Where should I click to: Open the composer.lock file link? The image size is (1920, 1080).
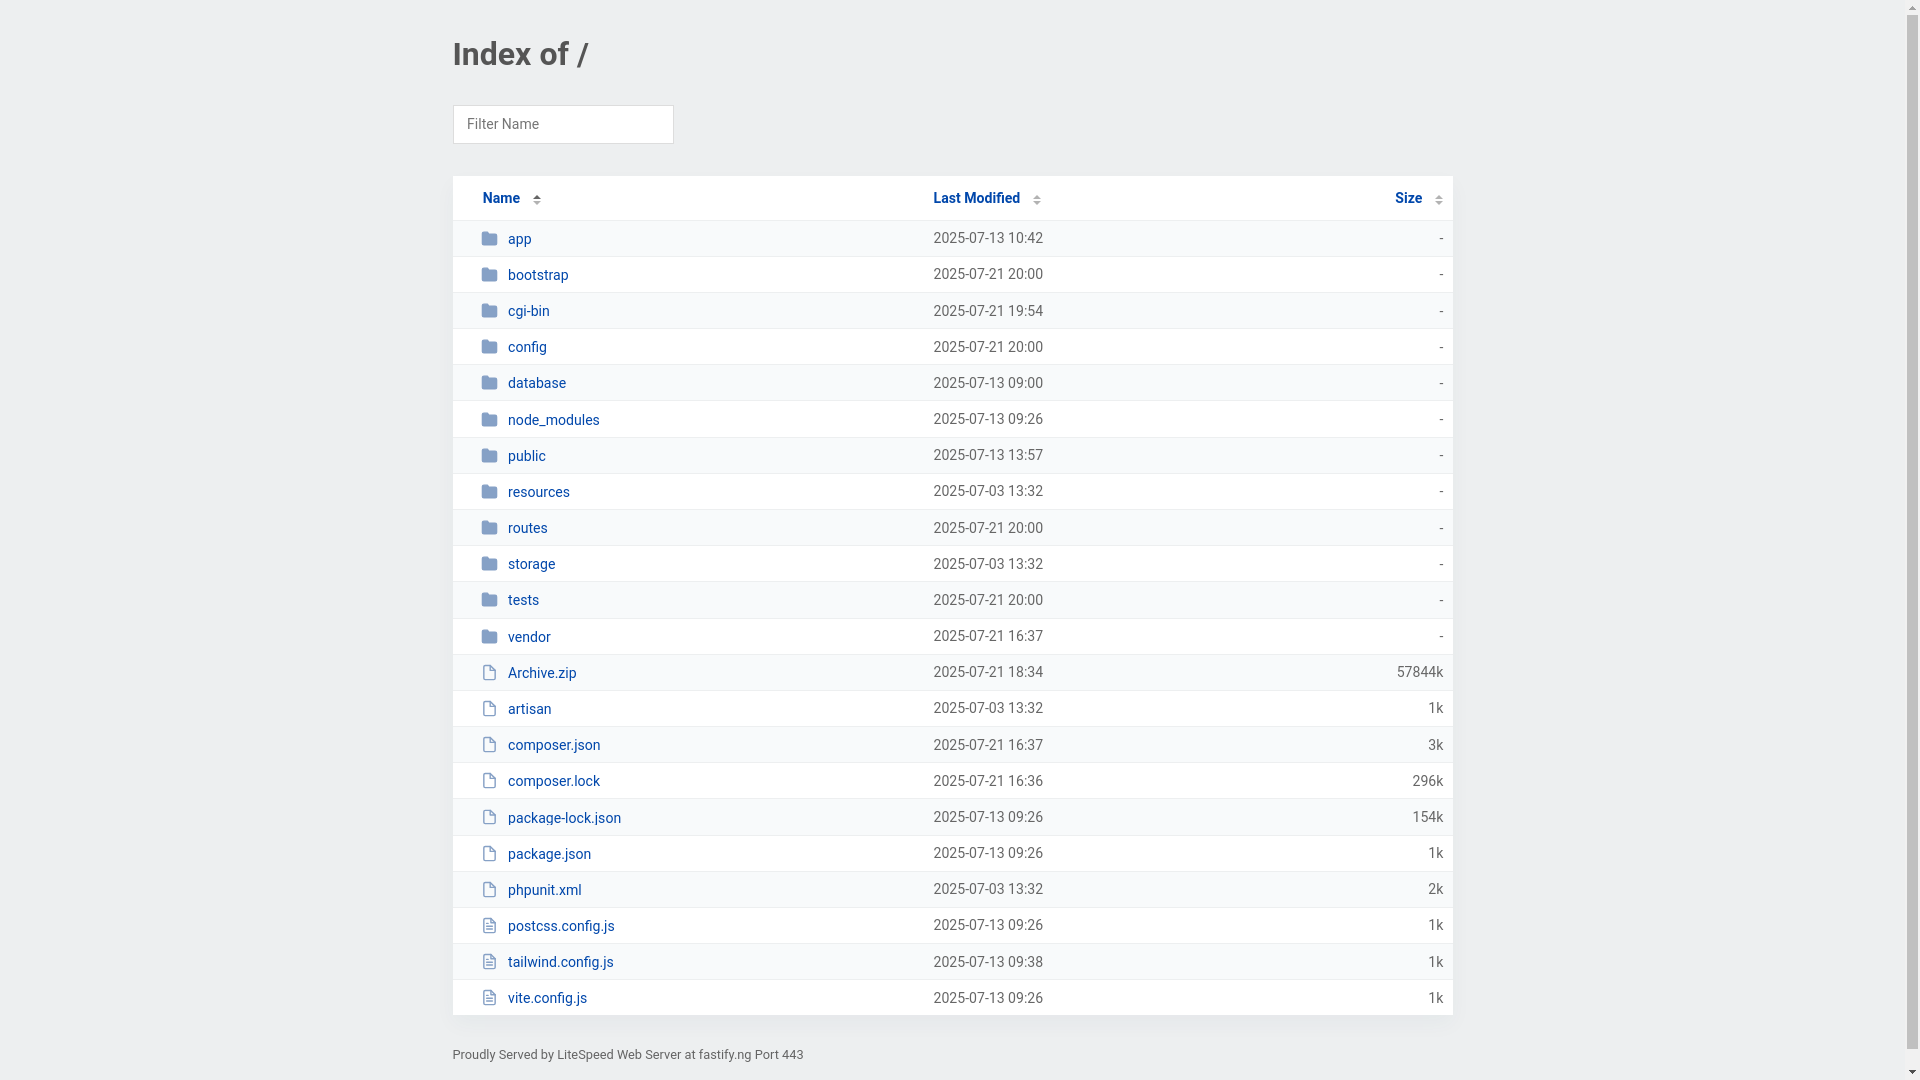pos(554,781)
